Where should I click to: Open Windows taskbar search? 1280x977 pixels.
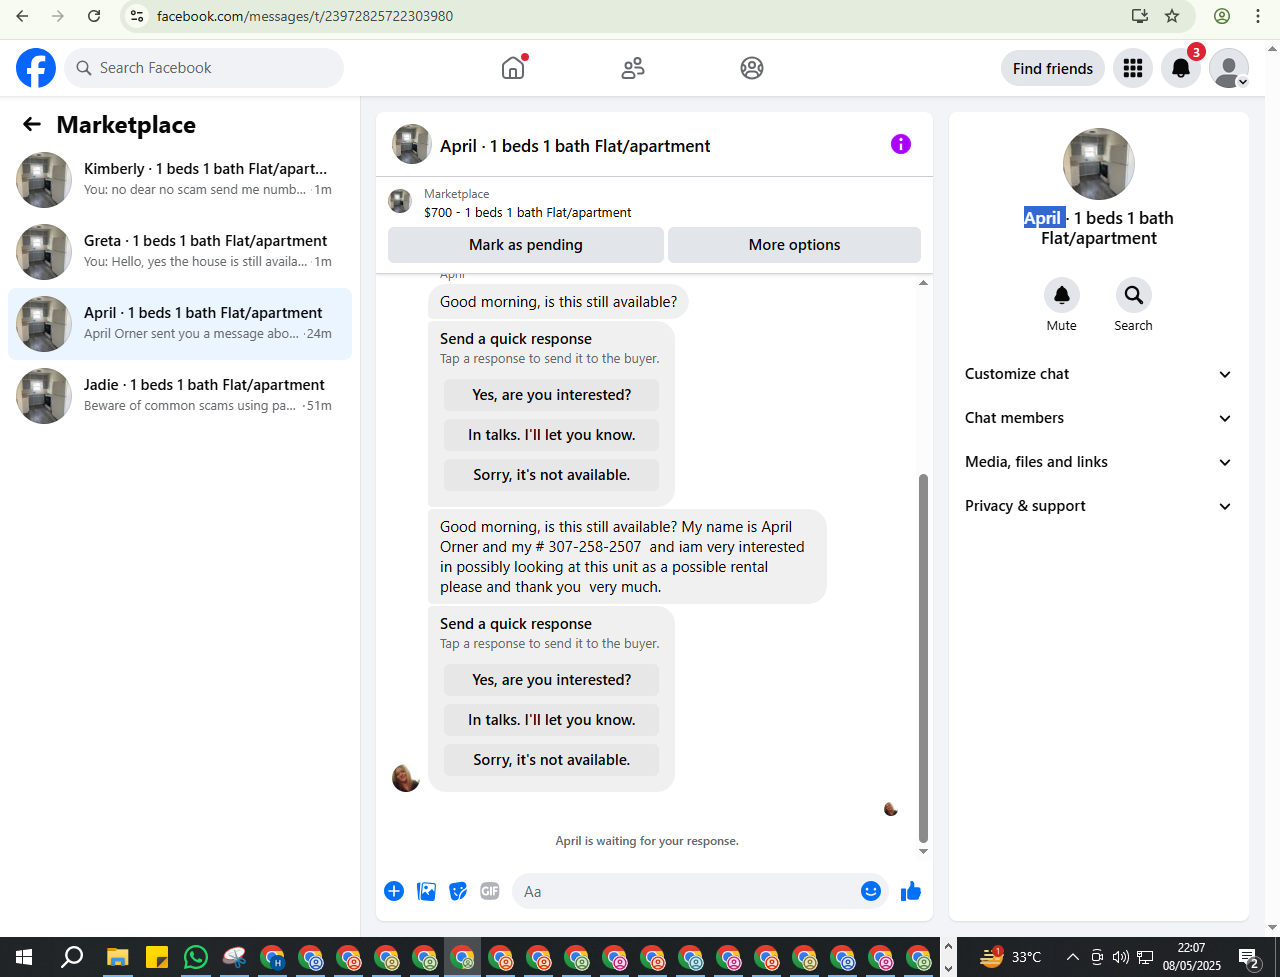point(72,957)
